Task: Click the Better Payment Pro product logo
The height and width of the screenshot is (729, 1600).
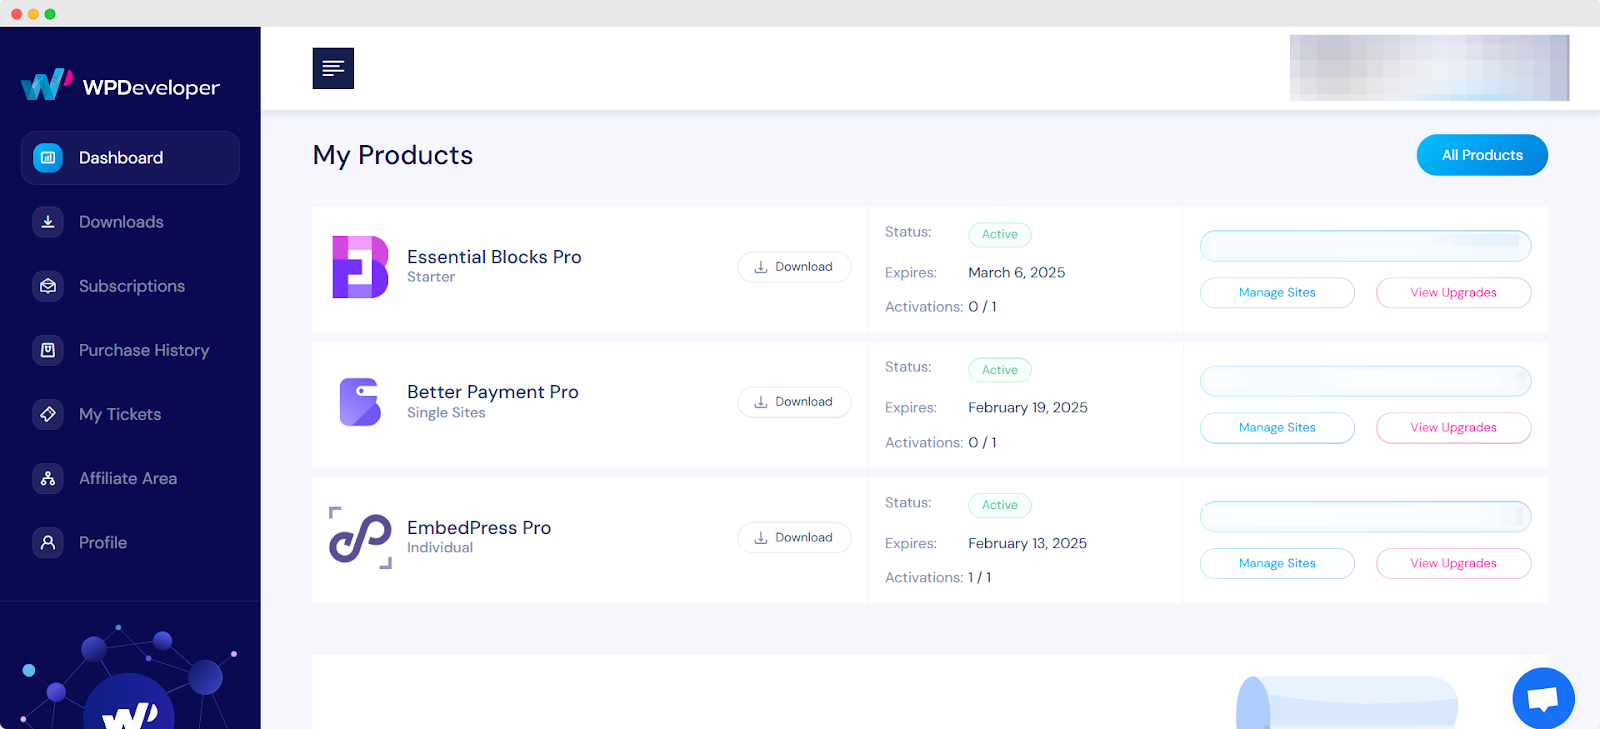Action: (x=360, y=402)
